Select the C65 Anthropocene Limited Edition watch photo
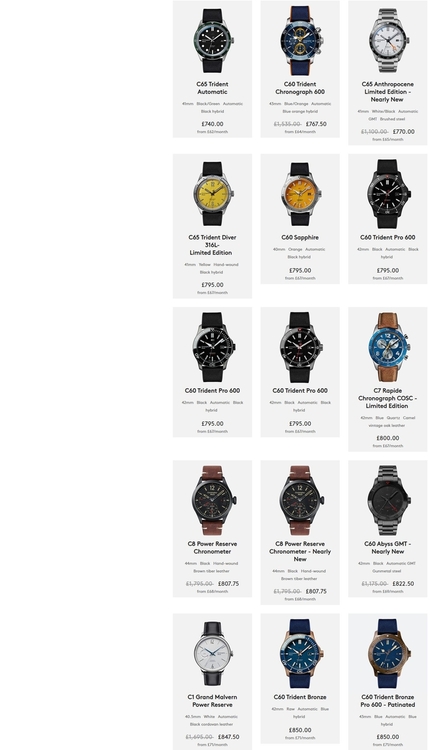Screen dimensions: 430x750 [x=388, y=41]
